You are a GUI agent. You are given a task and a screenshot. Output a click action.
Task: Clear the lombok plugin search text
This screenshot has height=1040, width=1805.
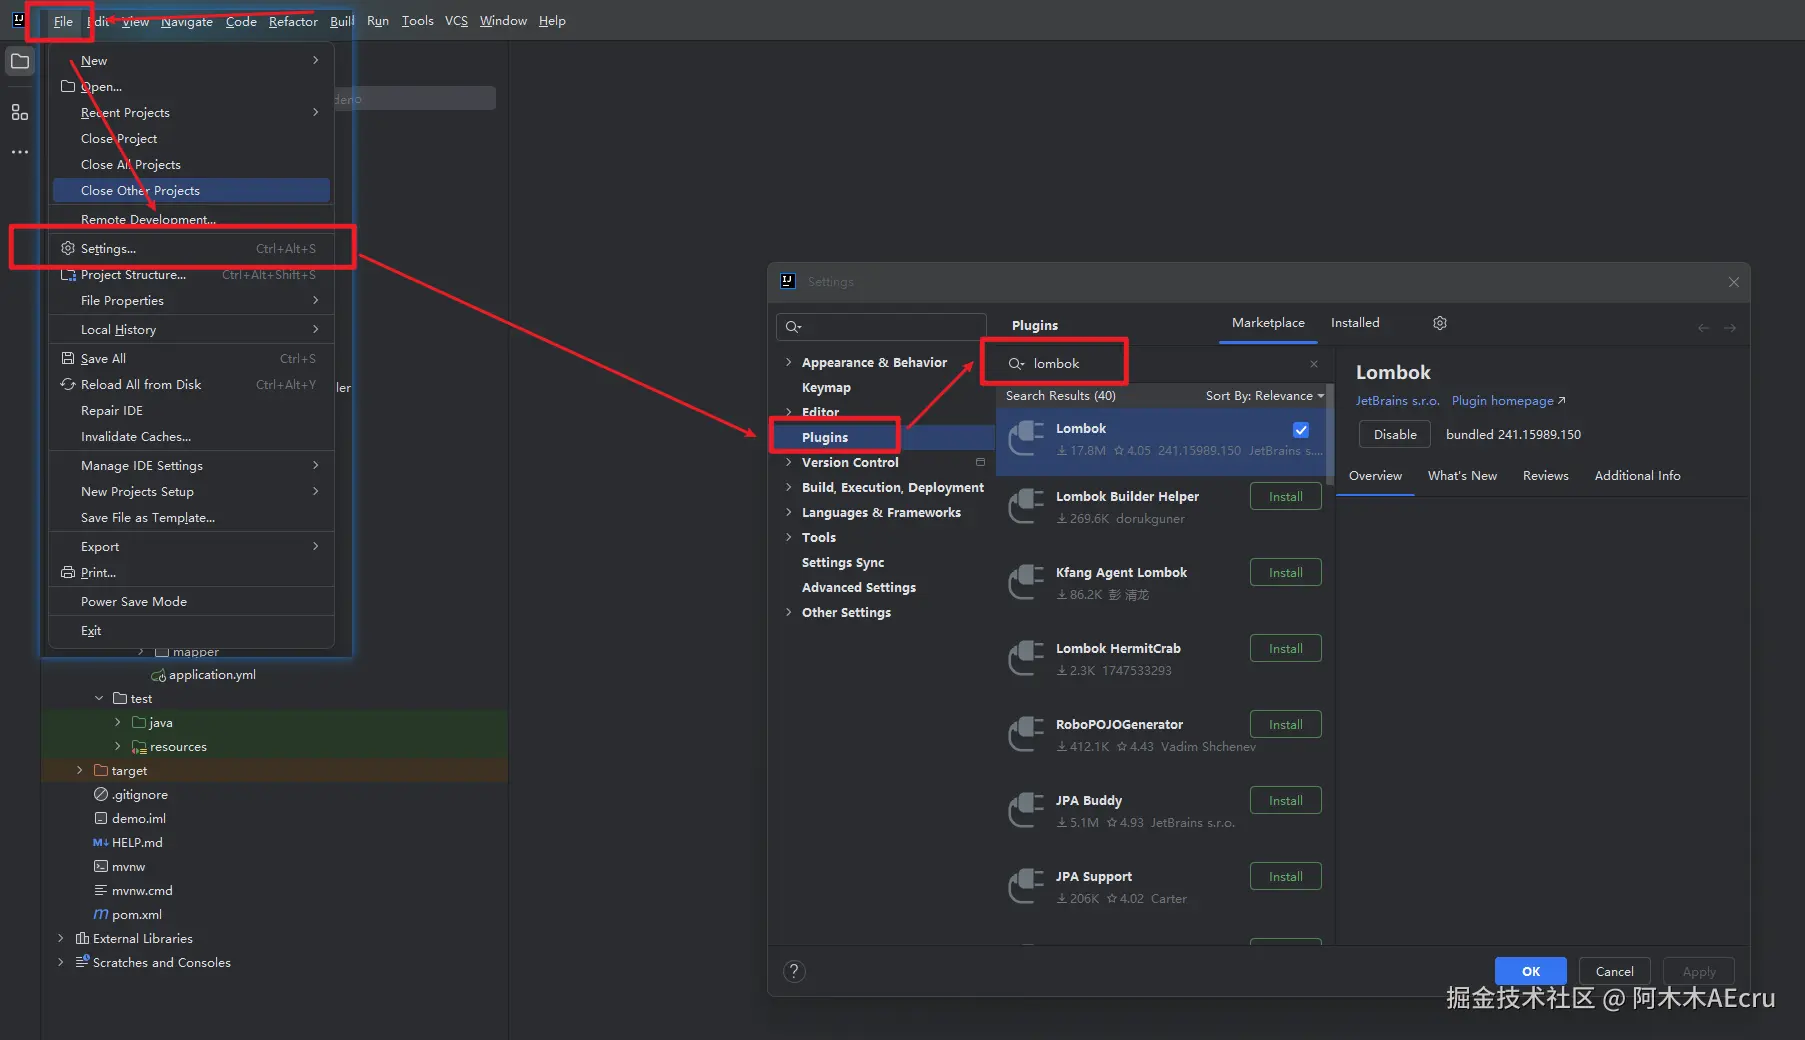click(x=1314, y=364)
